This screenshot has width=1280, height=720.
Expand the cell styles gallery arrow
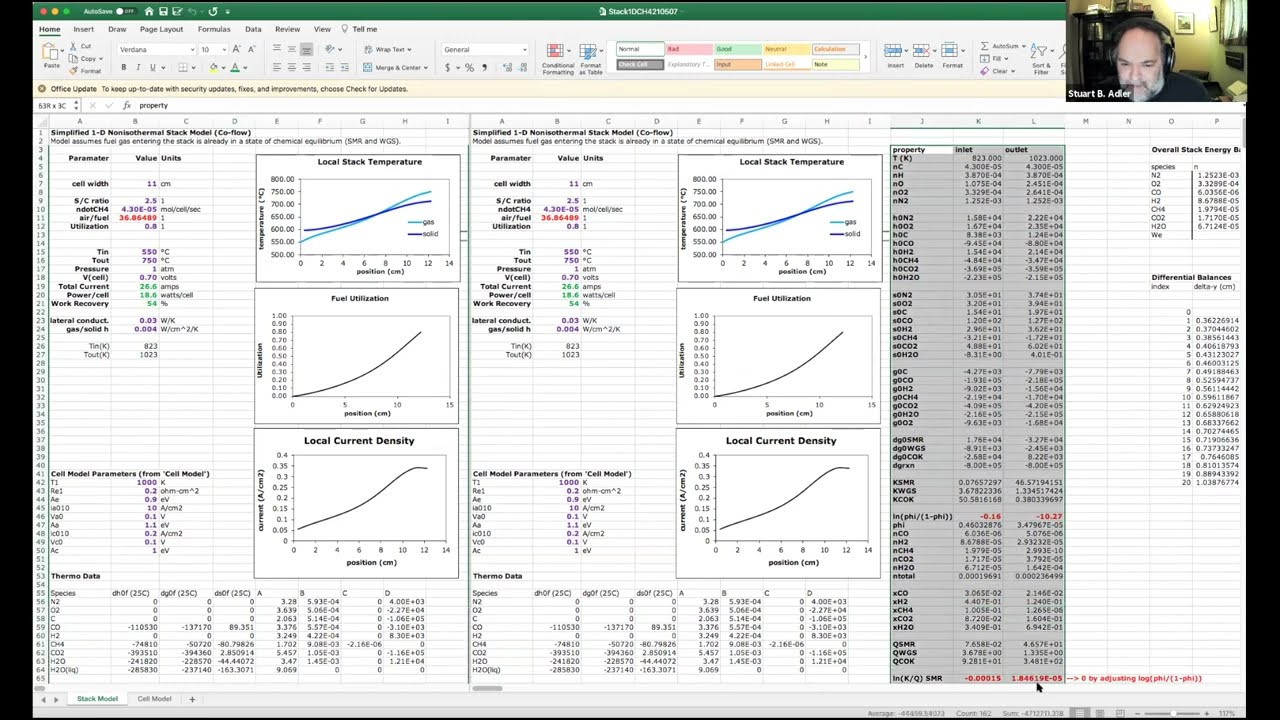[x=868, y=57]
